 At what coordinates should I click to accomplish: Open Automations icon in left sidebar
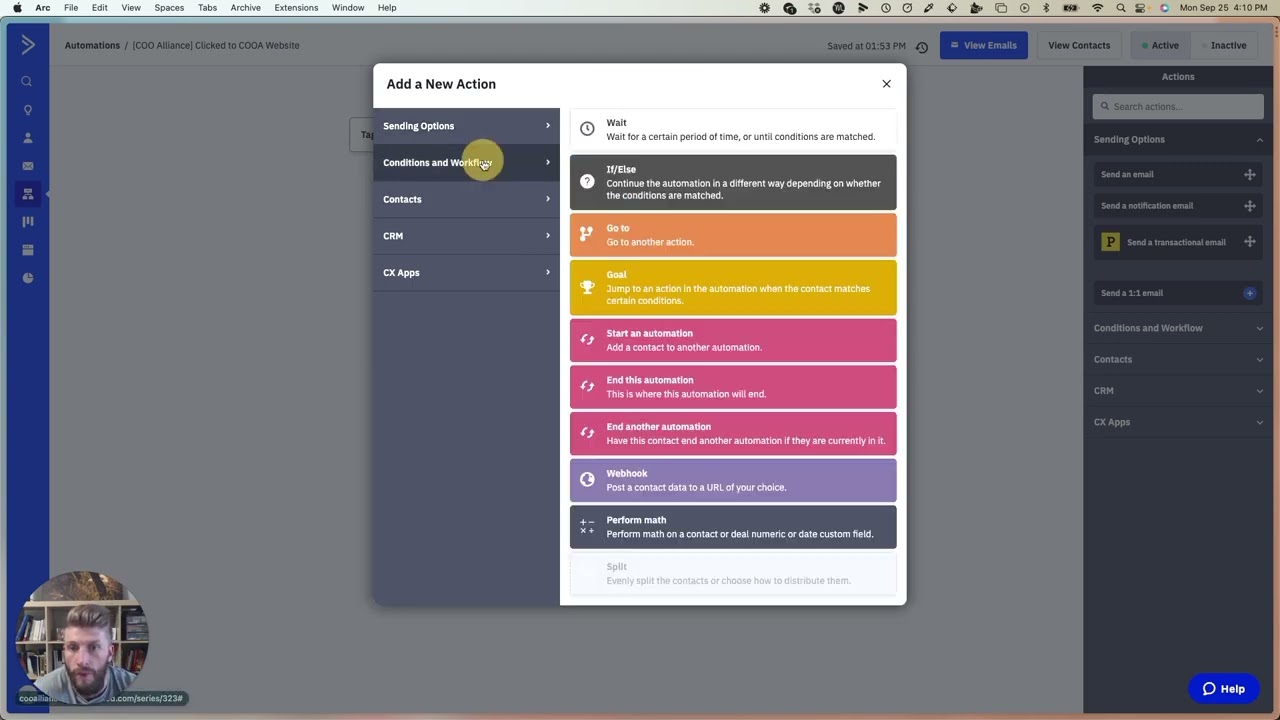27,194
